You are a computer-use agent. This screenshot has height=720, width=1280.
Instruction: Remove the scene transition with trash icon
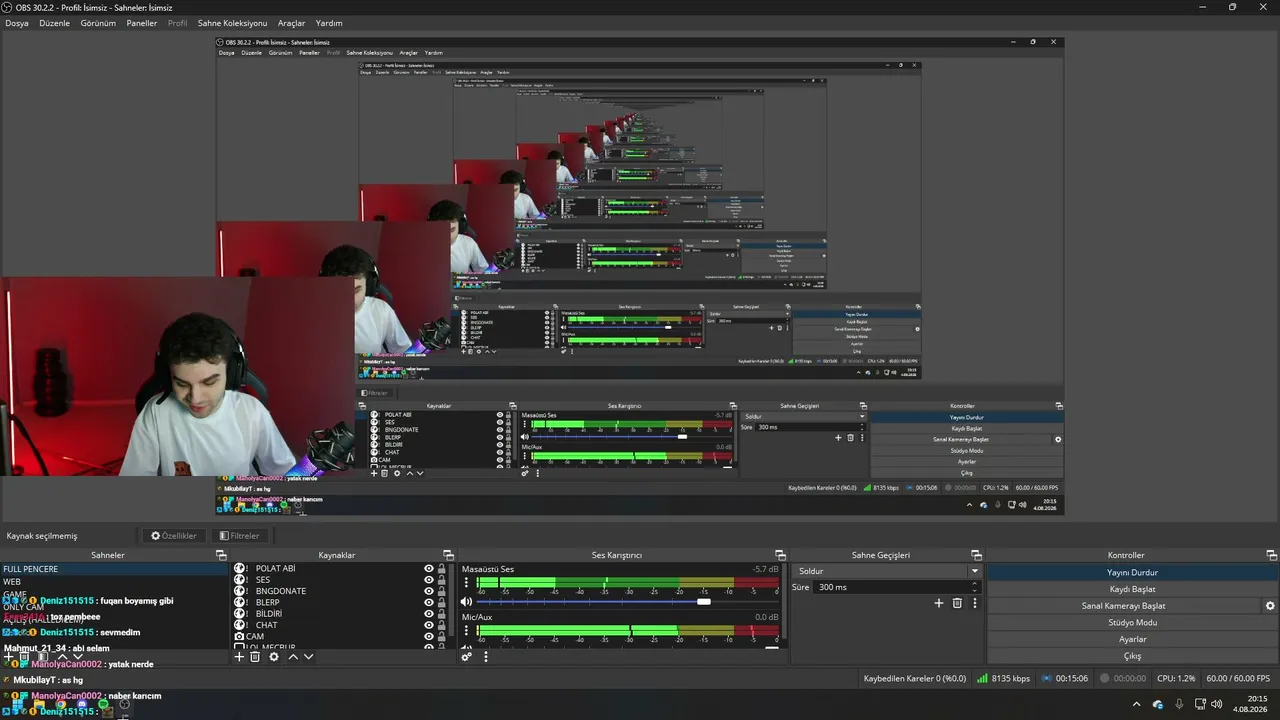[957, 603]
